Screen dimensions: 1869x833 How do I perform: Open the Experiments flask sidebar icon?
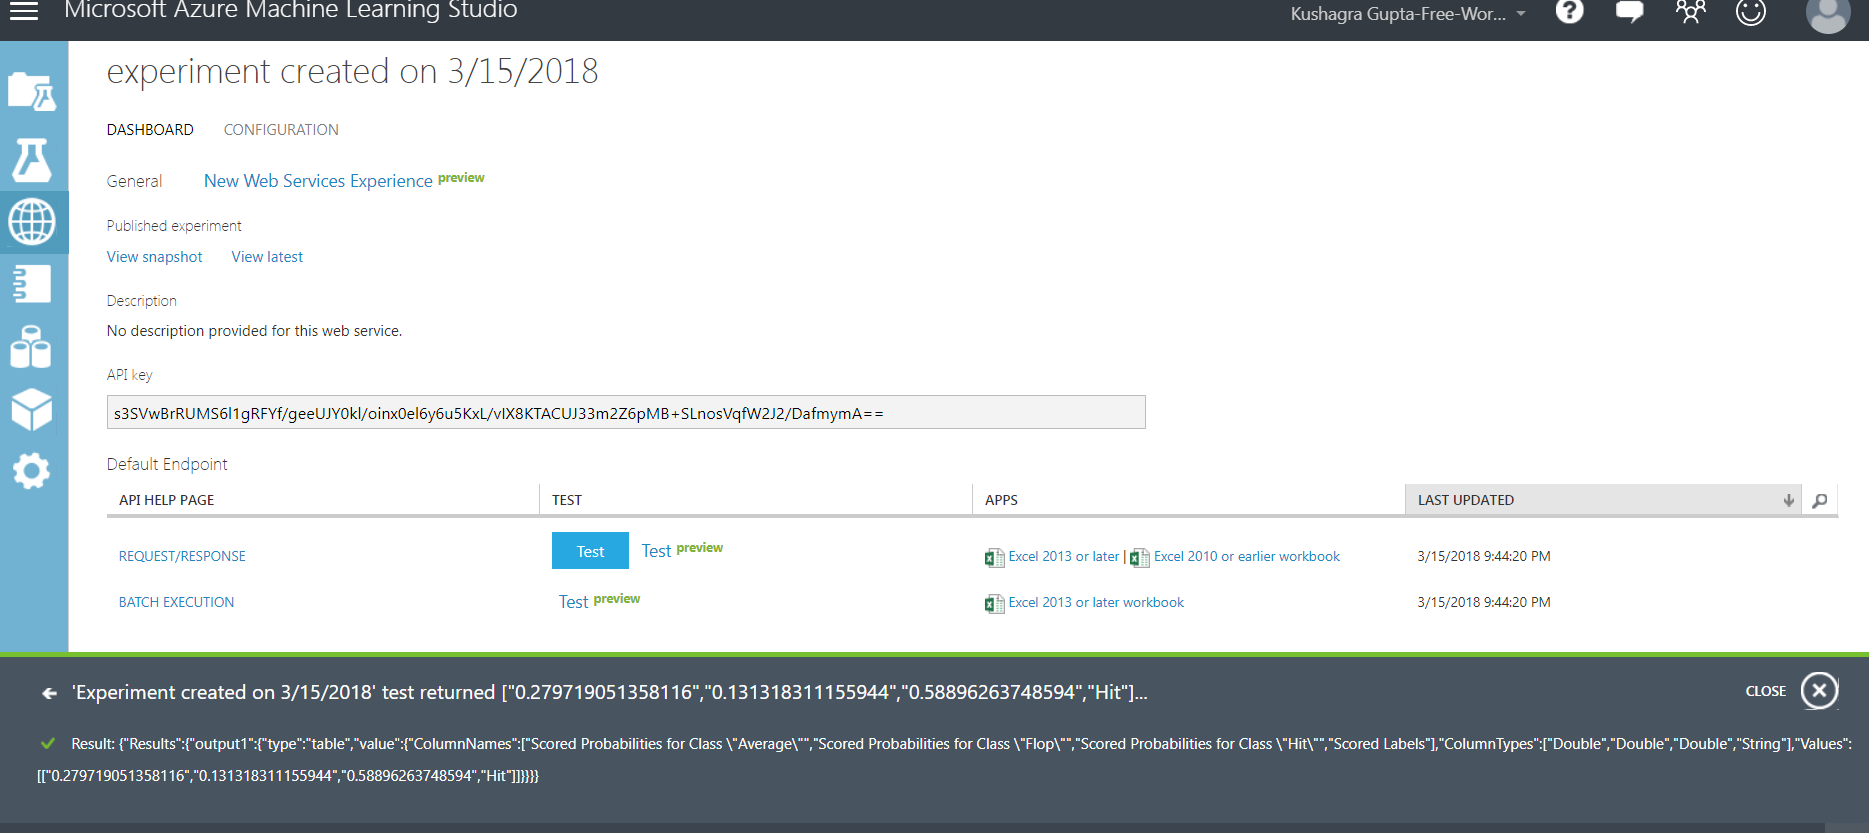pos(32,160)
